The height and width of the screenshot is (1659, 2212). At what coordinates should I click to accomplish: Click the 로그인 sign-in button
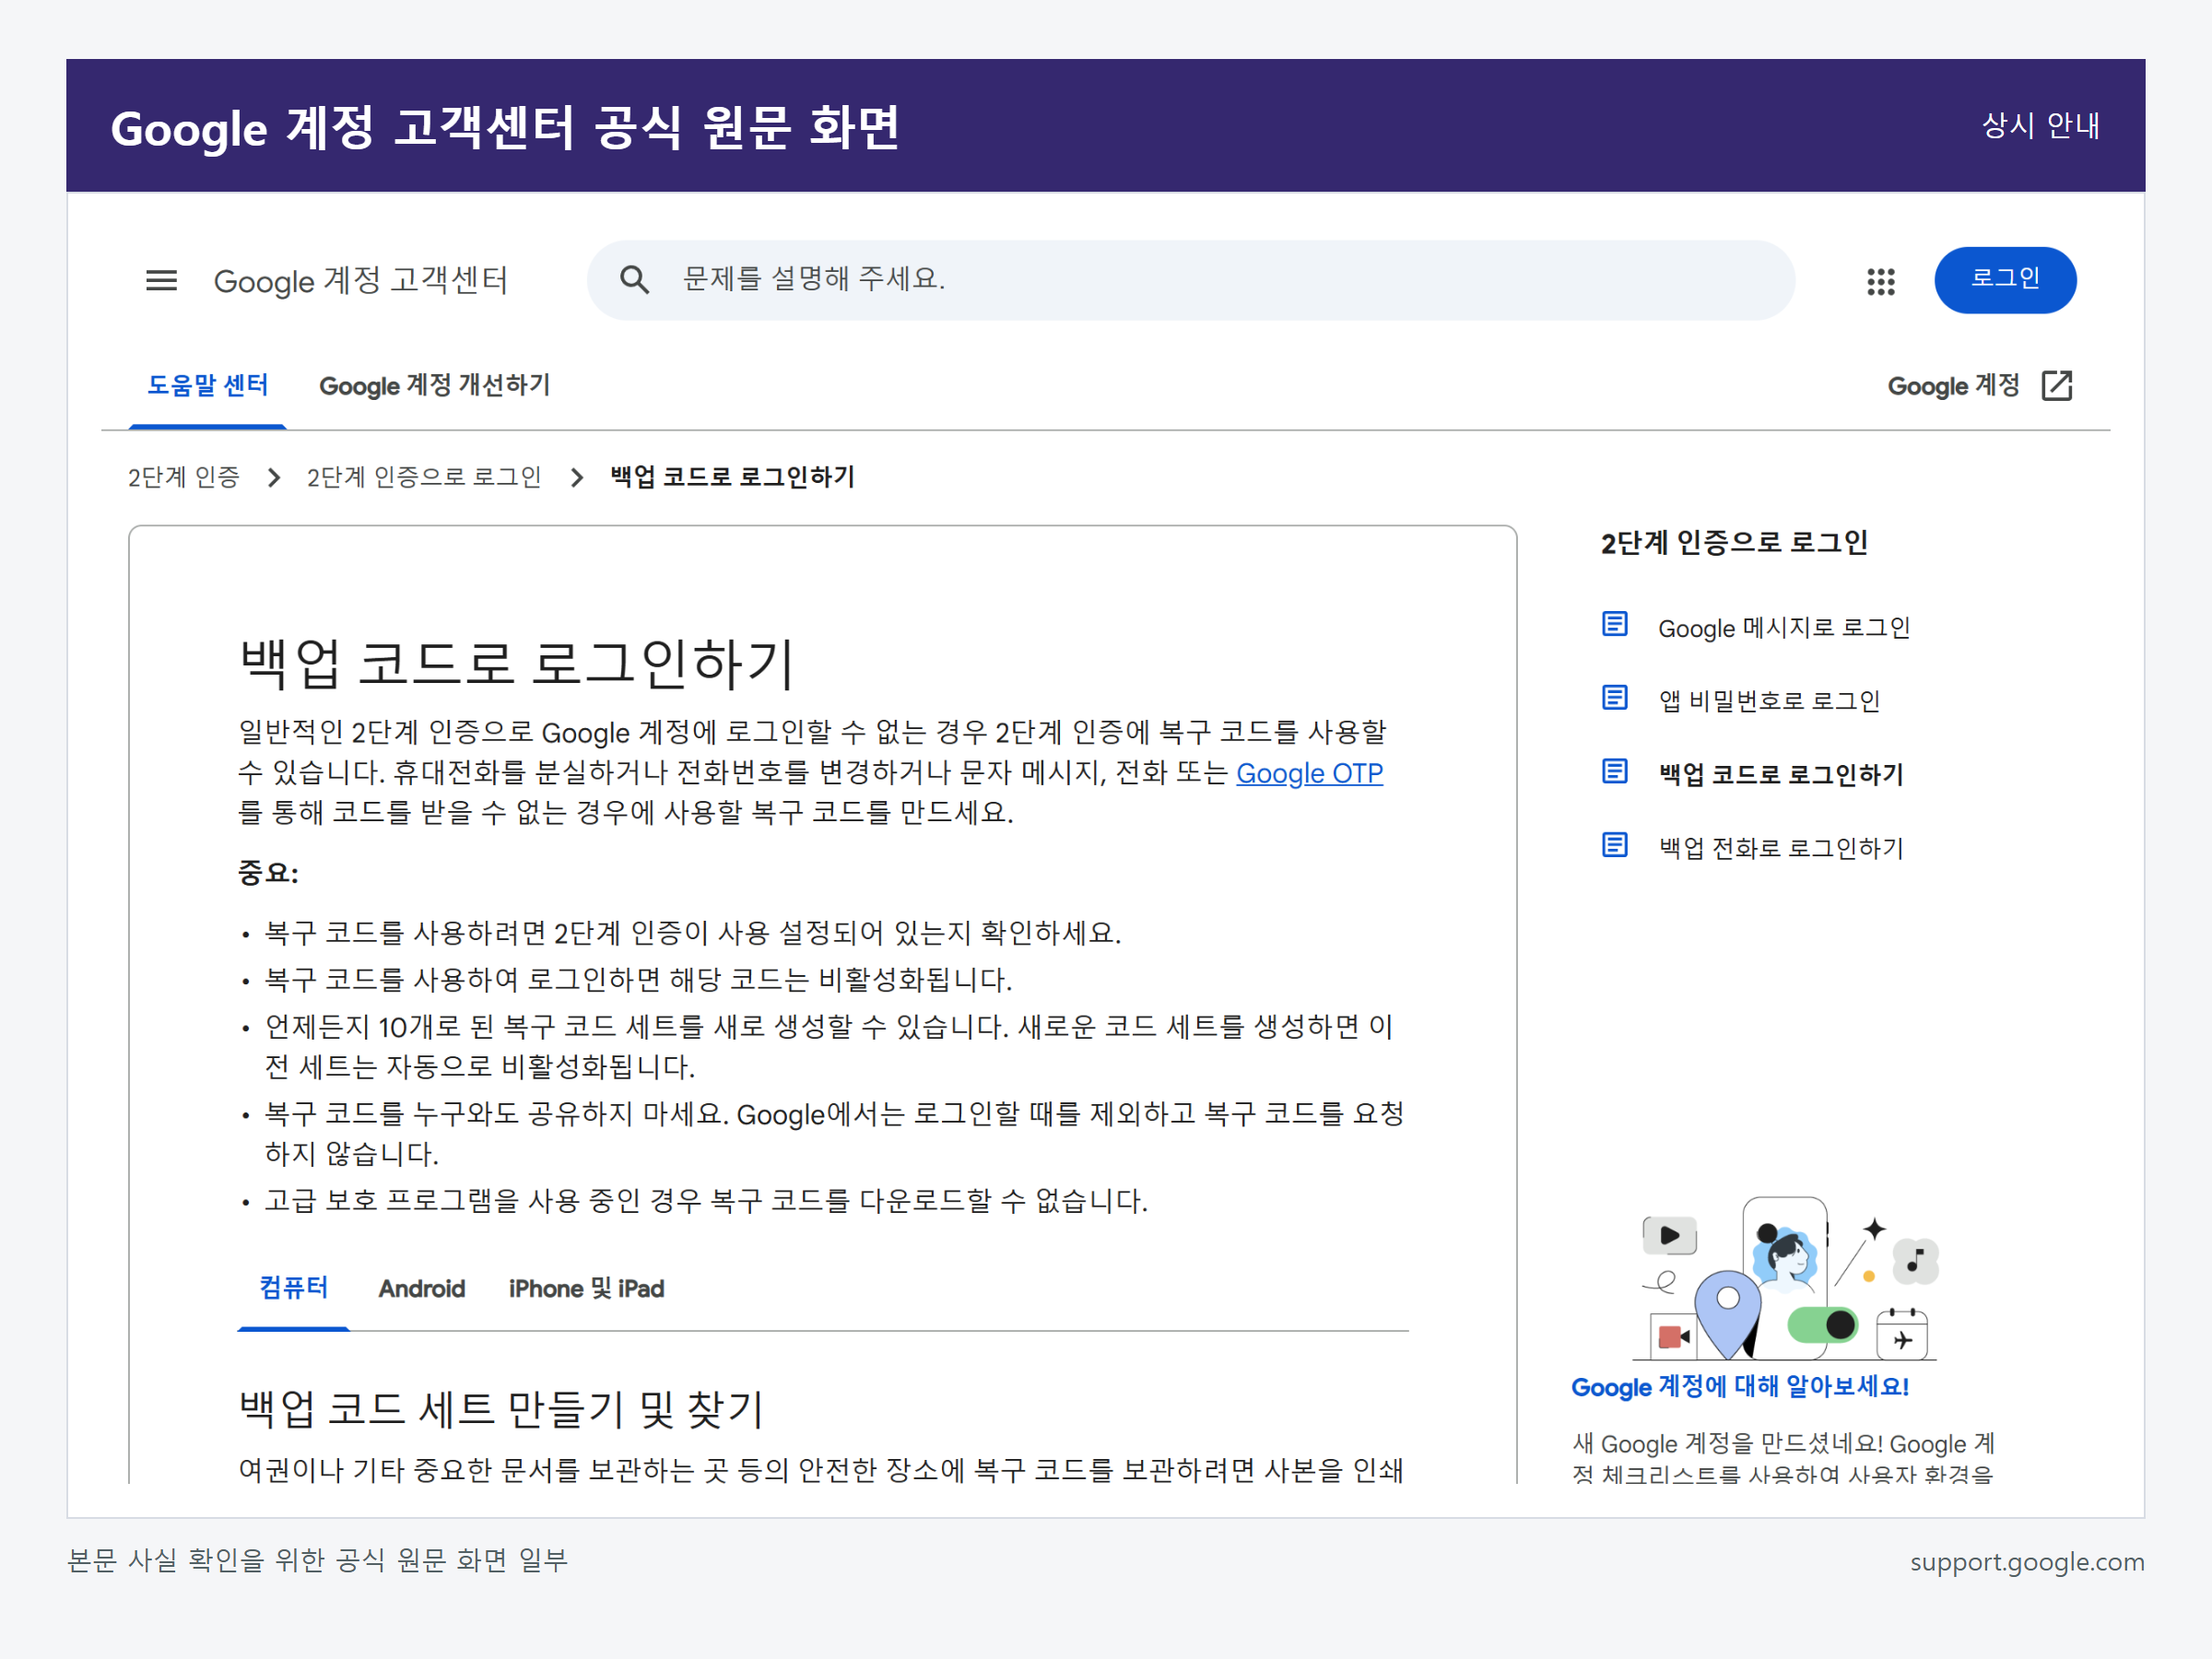[x=2004, y=280]
